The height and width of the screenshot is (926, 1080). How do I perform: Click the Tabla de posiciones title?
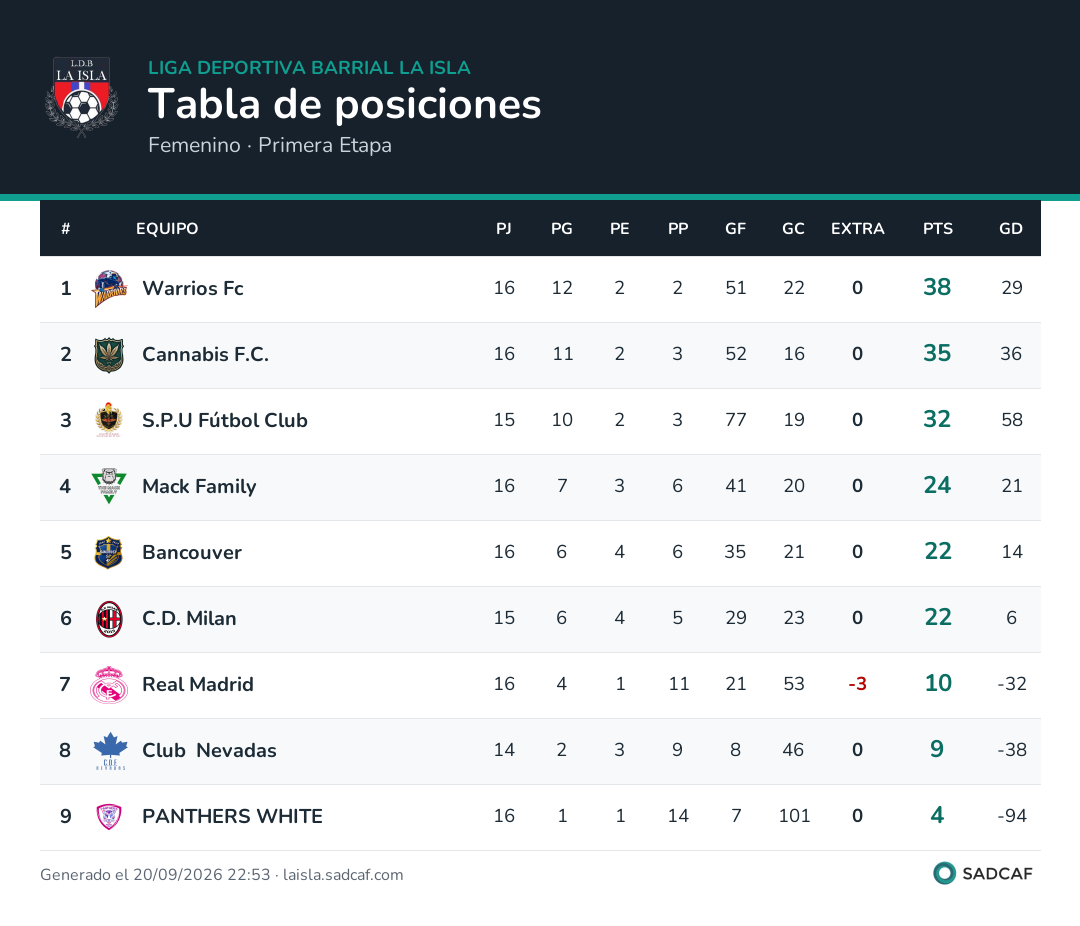[x=344, y=104]
